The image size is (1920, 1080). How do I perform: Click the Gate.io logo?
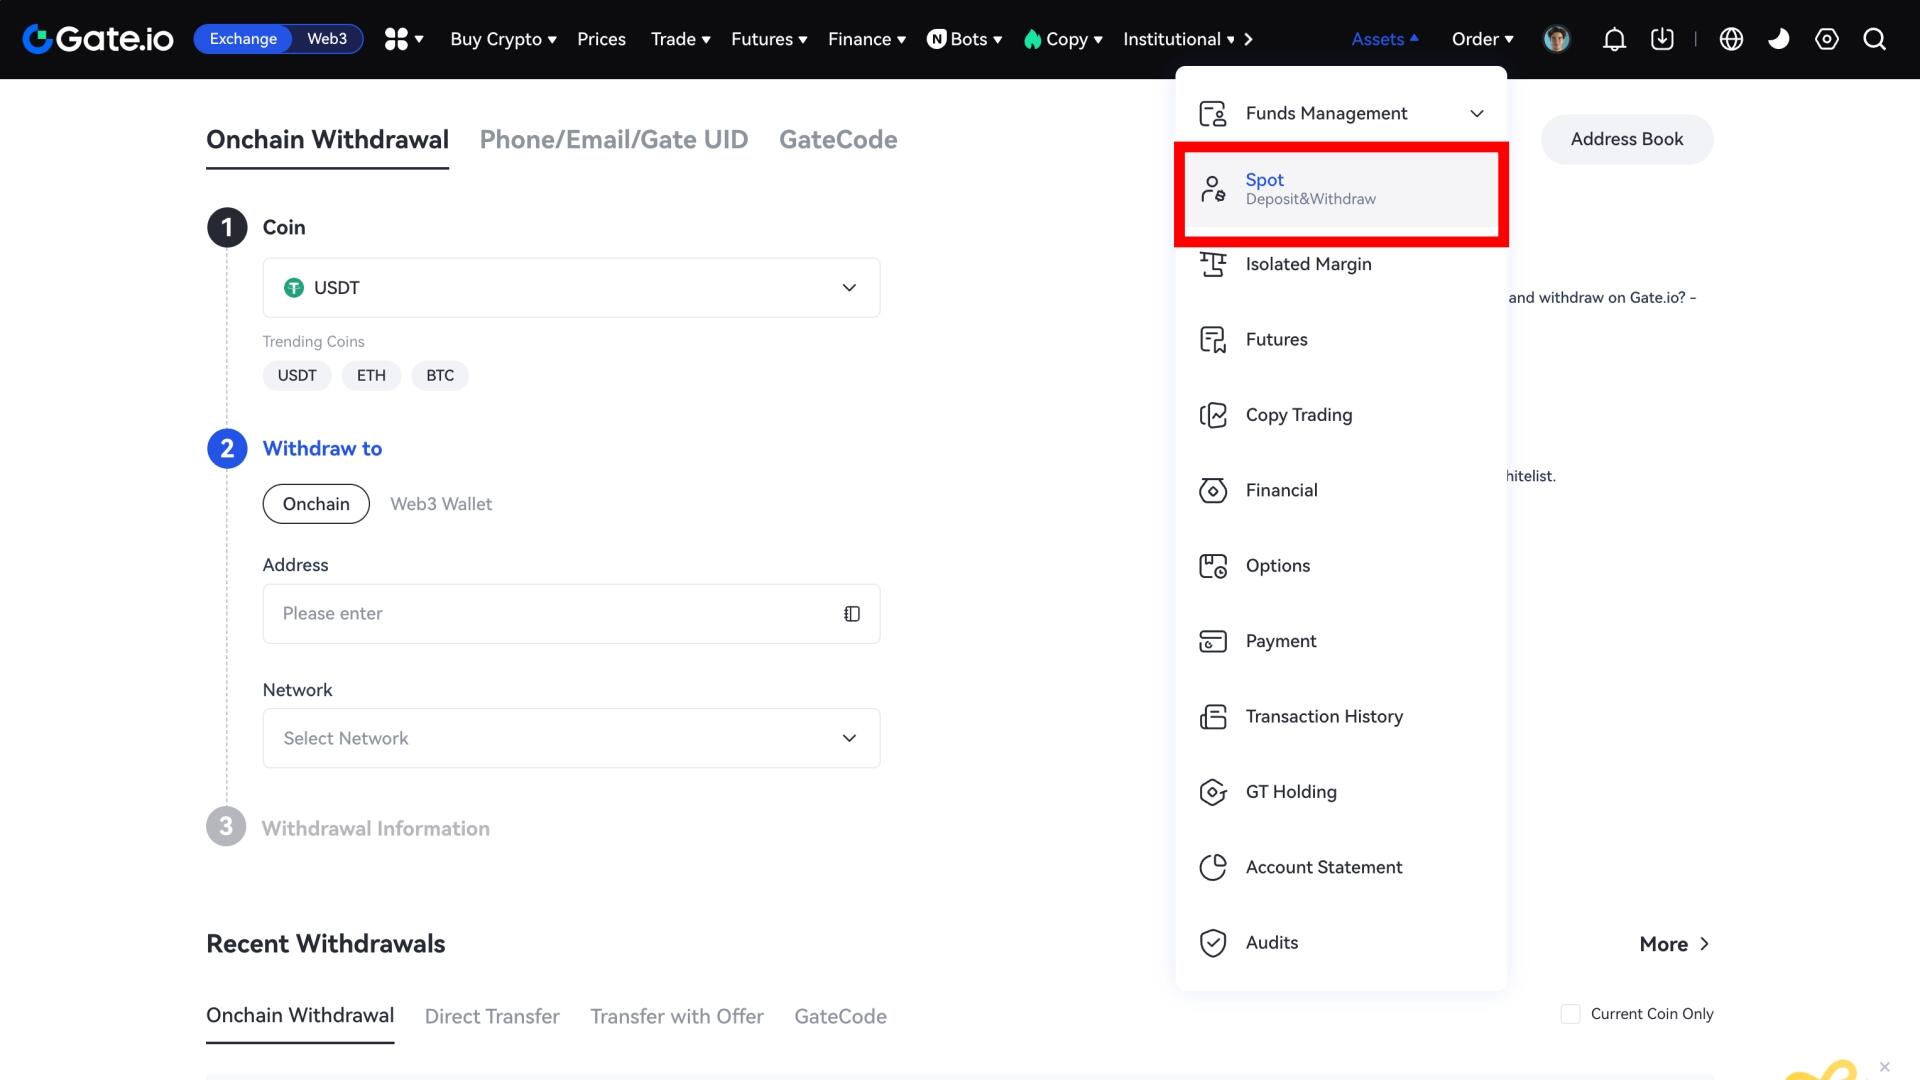click(98, 39)
